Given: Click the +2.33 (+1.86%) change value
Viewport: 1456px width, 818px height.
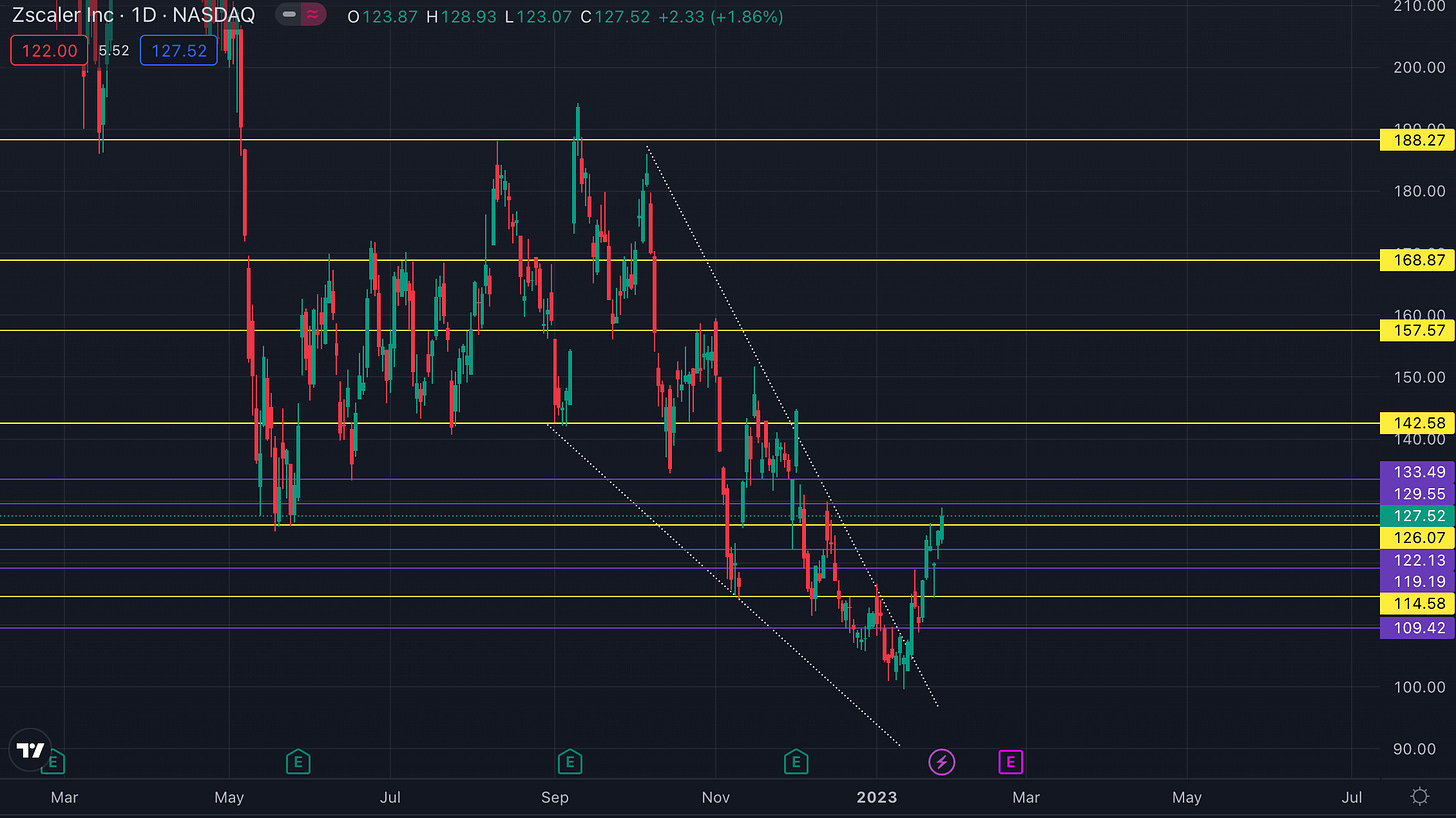Looking at the screenshot, I should pos(722,17).
